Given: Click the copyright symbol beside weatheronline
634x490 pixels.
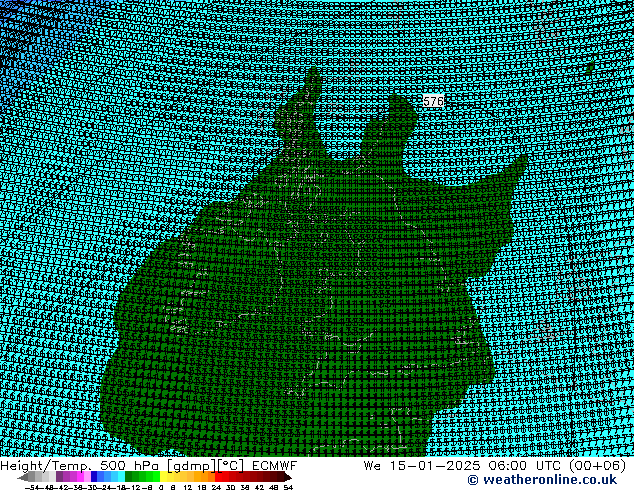Looking at the screenshot, I should (445, 480).
